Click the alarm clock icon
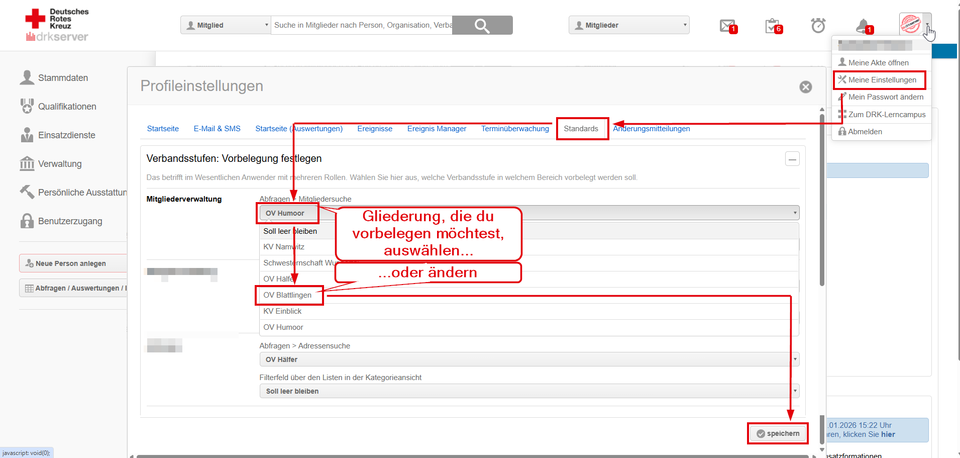The width and height of the screenshot is (960, 458). pos(818,25)
